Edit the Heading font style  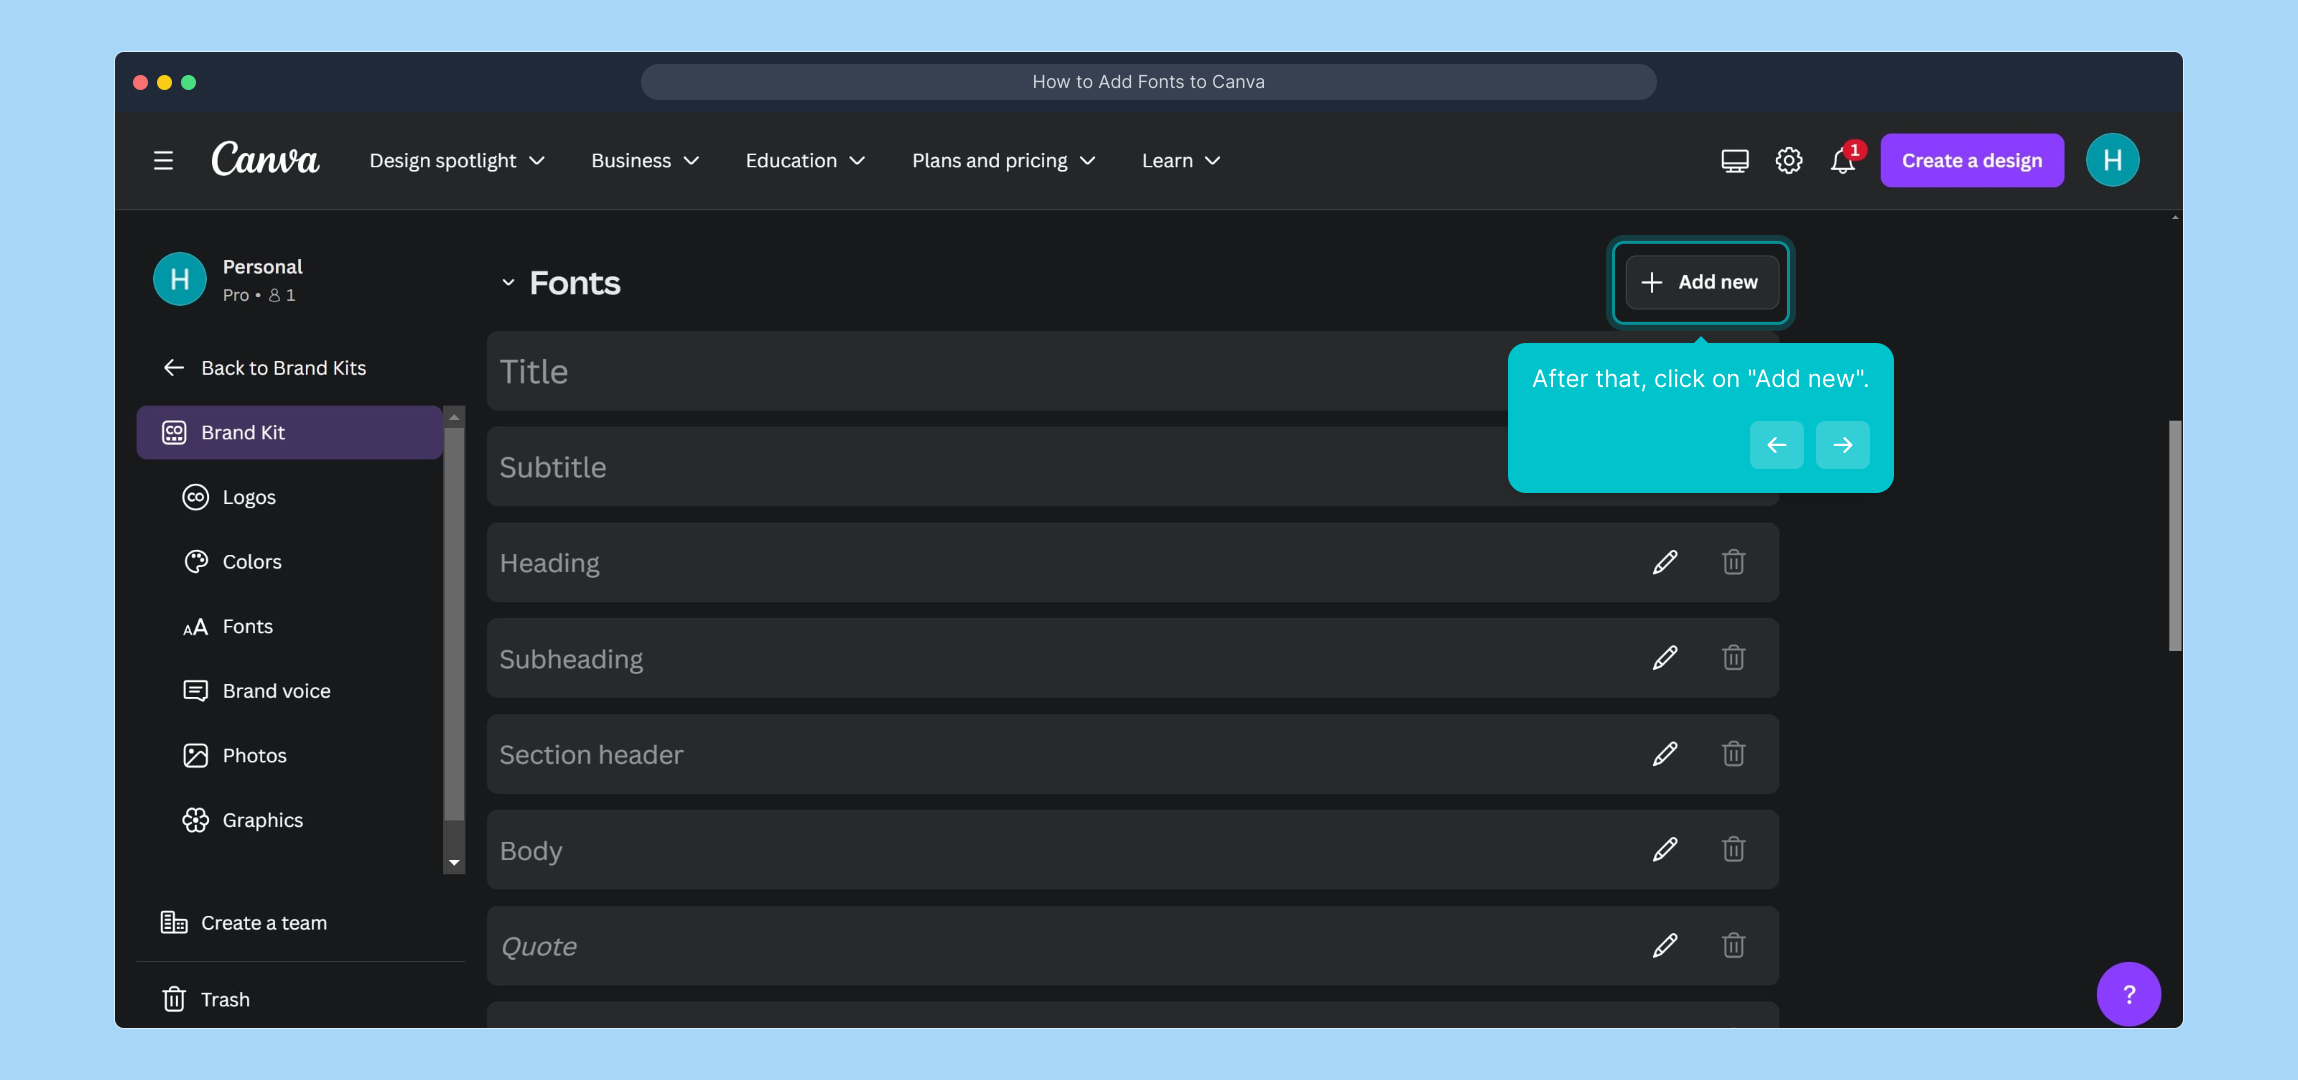1663,562
